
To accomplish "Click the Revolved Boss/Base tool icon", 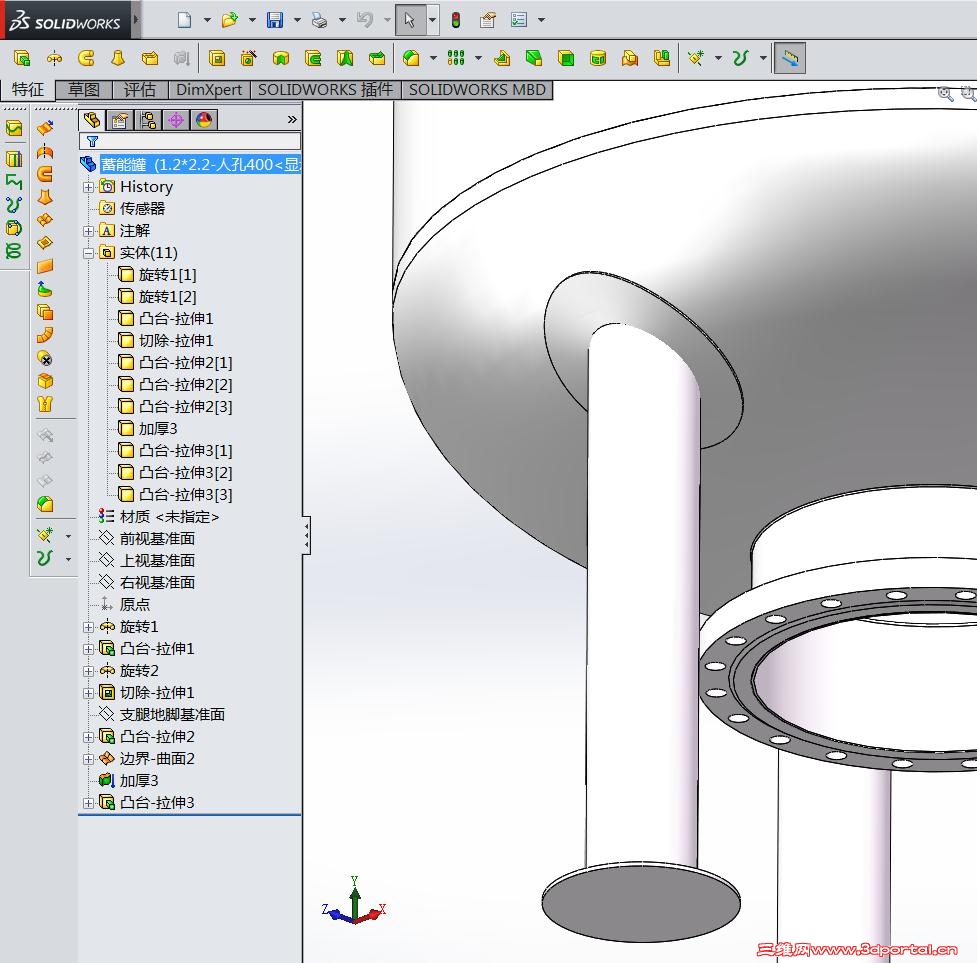I will click(x=54, y=58).
